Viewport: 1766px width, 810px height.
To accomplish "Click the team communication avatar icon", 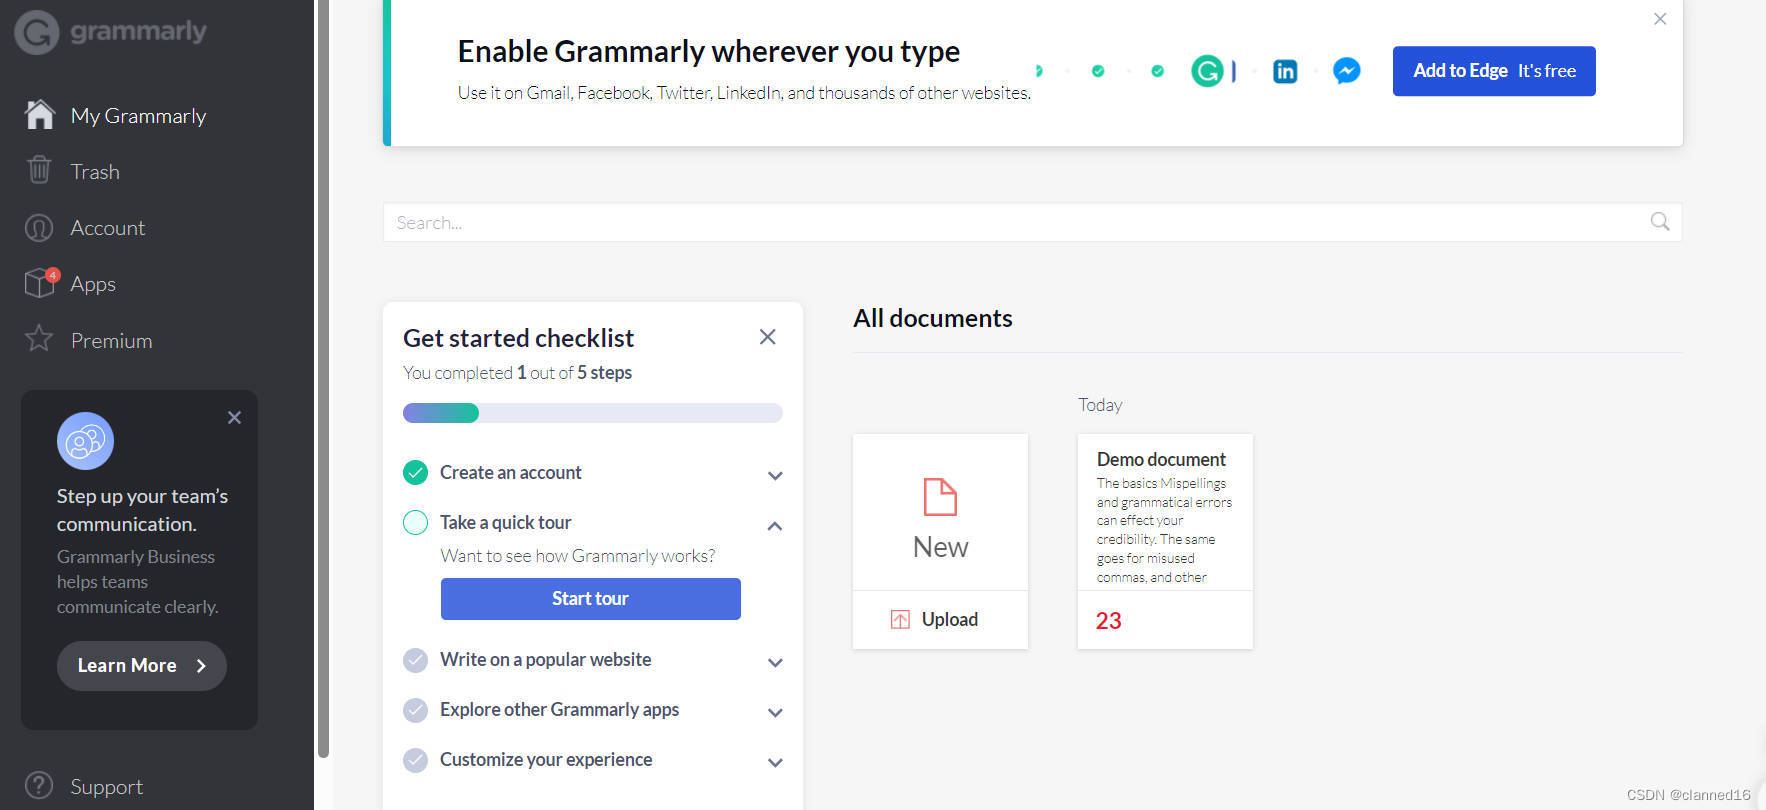I will tap(85, 441).
